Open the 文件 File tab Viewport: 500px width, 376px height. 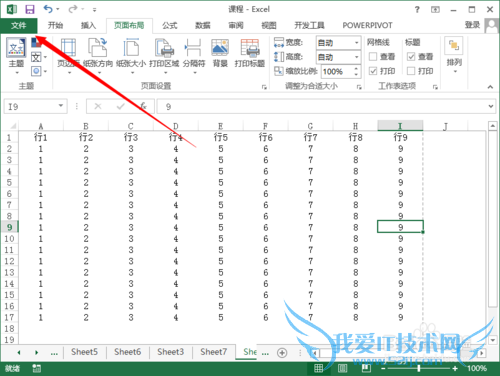19,25
